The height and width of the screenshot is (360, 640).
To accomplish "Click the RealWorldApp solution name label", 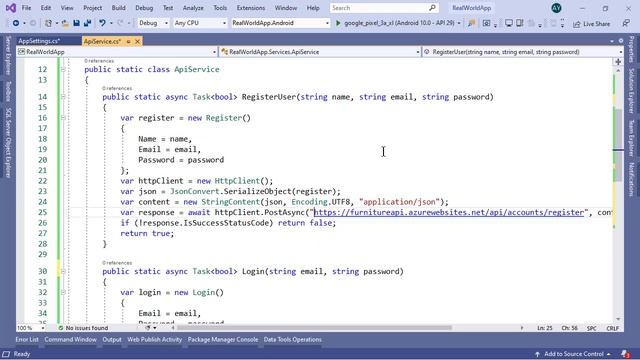I will click(471, 8).
